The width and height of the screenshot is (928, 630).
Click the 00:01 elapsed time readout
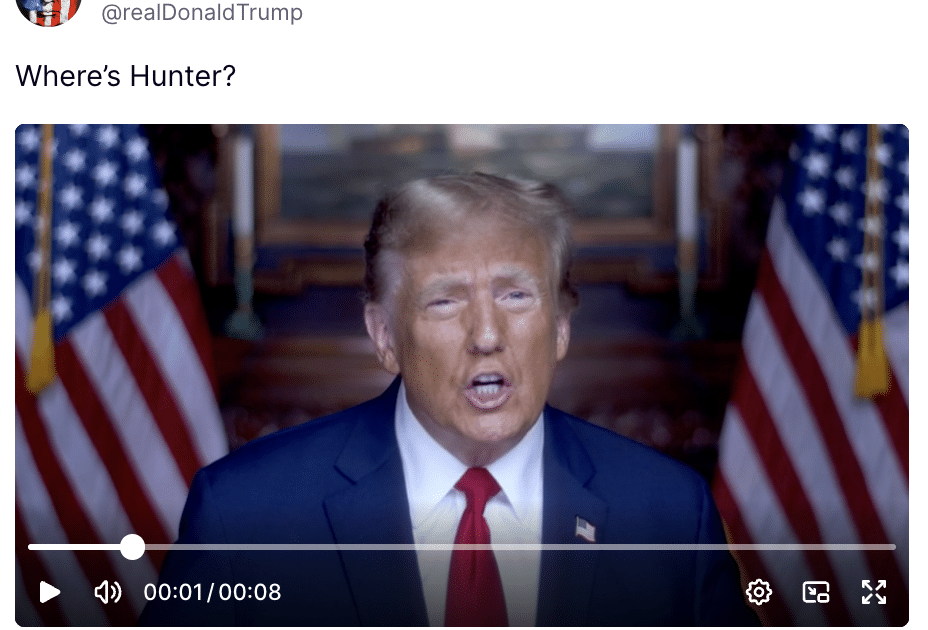pyautogui.click(x=173, y=592)
